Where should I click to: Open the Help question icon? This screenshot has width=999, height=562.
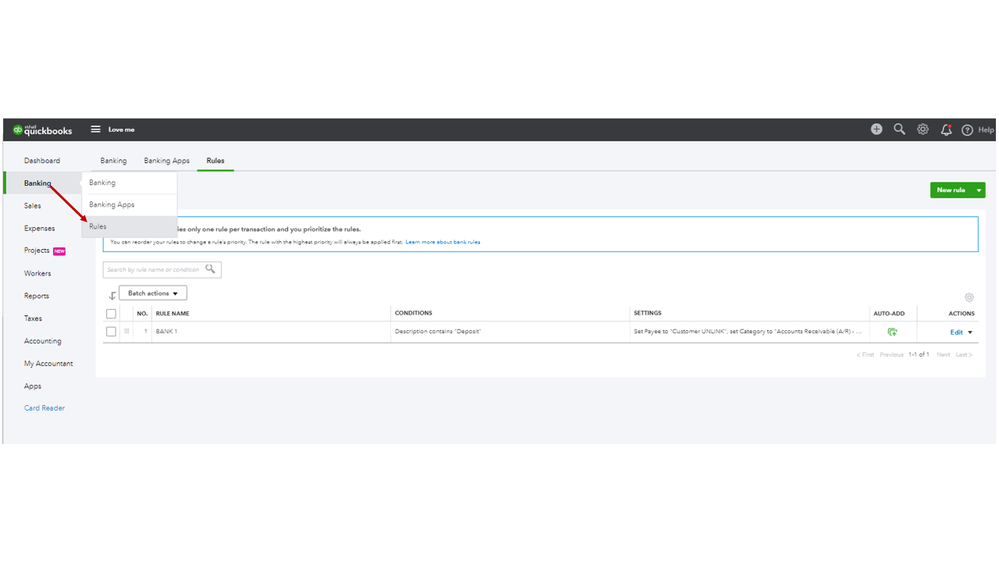pyautogui.click(x=967, y=130)
